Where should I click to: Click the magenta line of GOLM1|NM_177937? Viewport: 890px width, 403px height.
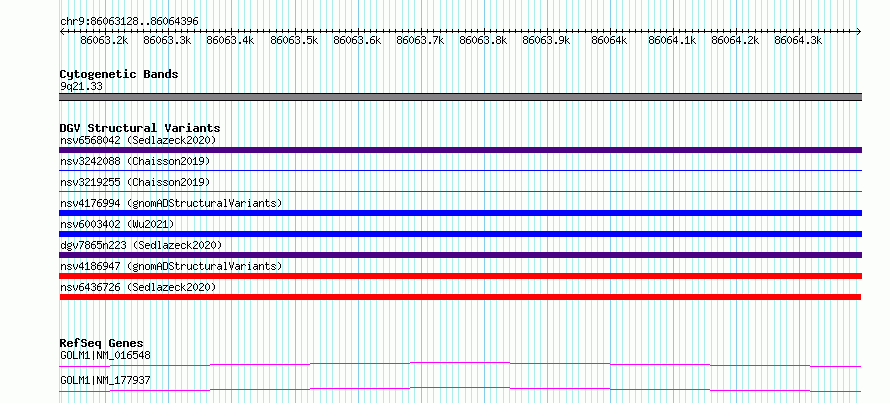460,389
